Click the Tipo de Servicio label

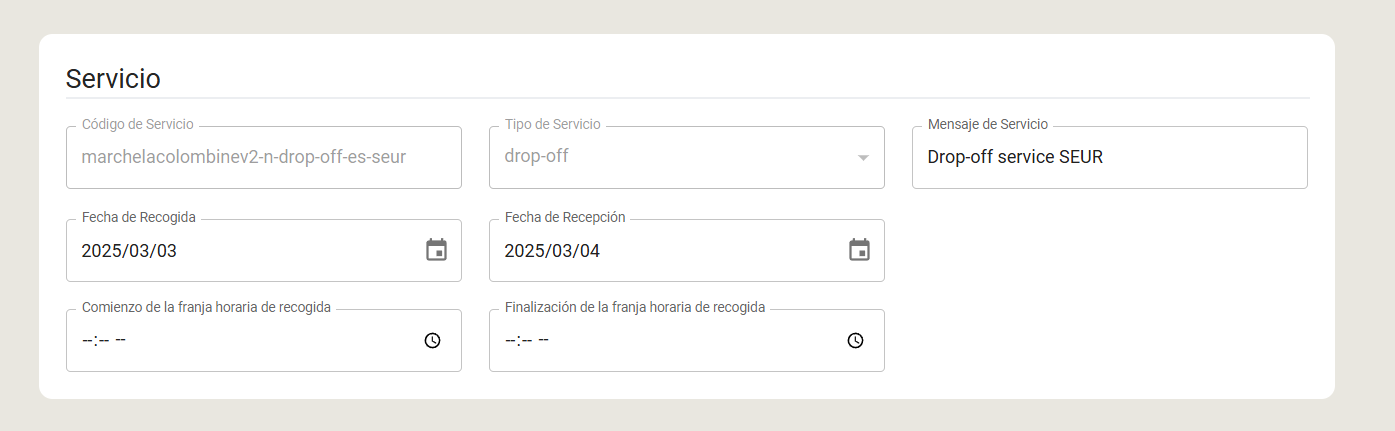click(x=553, y=124)
